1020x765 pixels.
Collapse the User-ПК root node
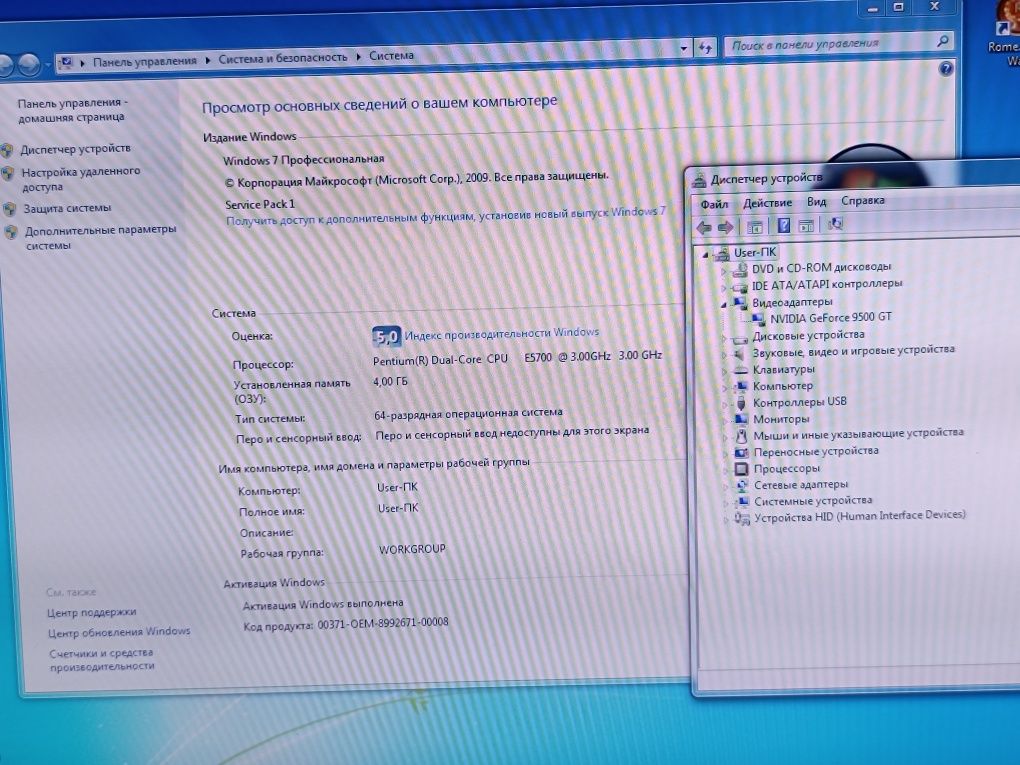(x=705, y=255)
